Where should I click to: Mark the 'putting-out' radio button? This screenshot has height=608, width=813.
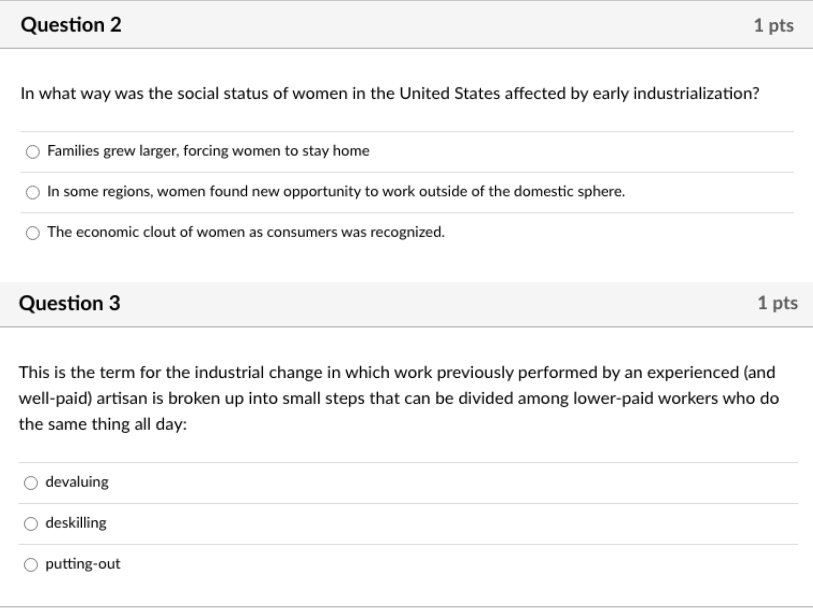[31, 564]
